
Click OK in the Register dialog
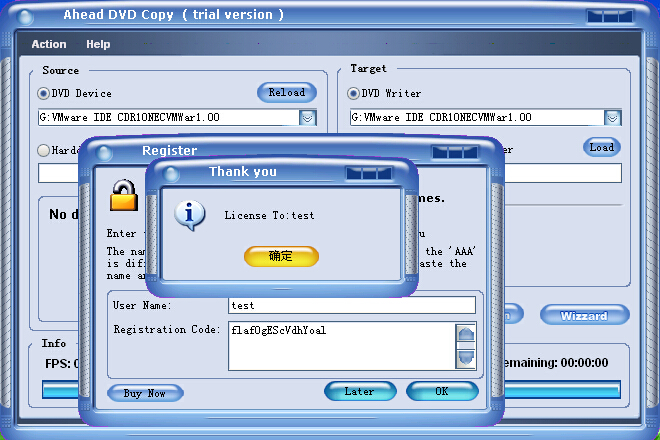(442, 391)
